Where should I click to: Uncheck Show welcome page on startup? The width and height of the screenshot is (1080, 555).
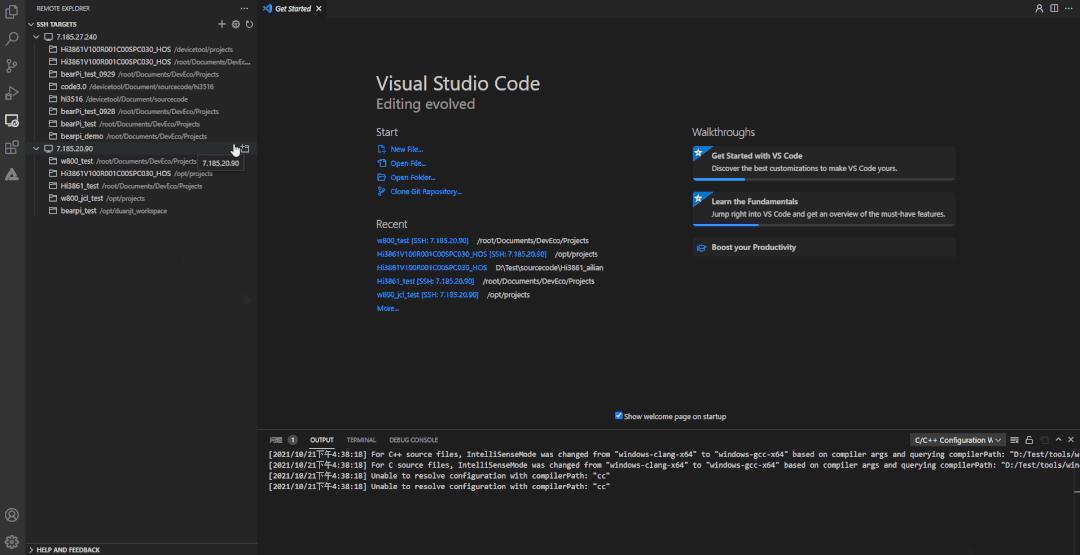618,416
